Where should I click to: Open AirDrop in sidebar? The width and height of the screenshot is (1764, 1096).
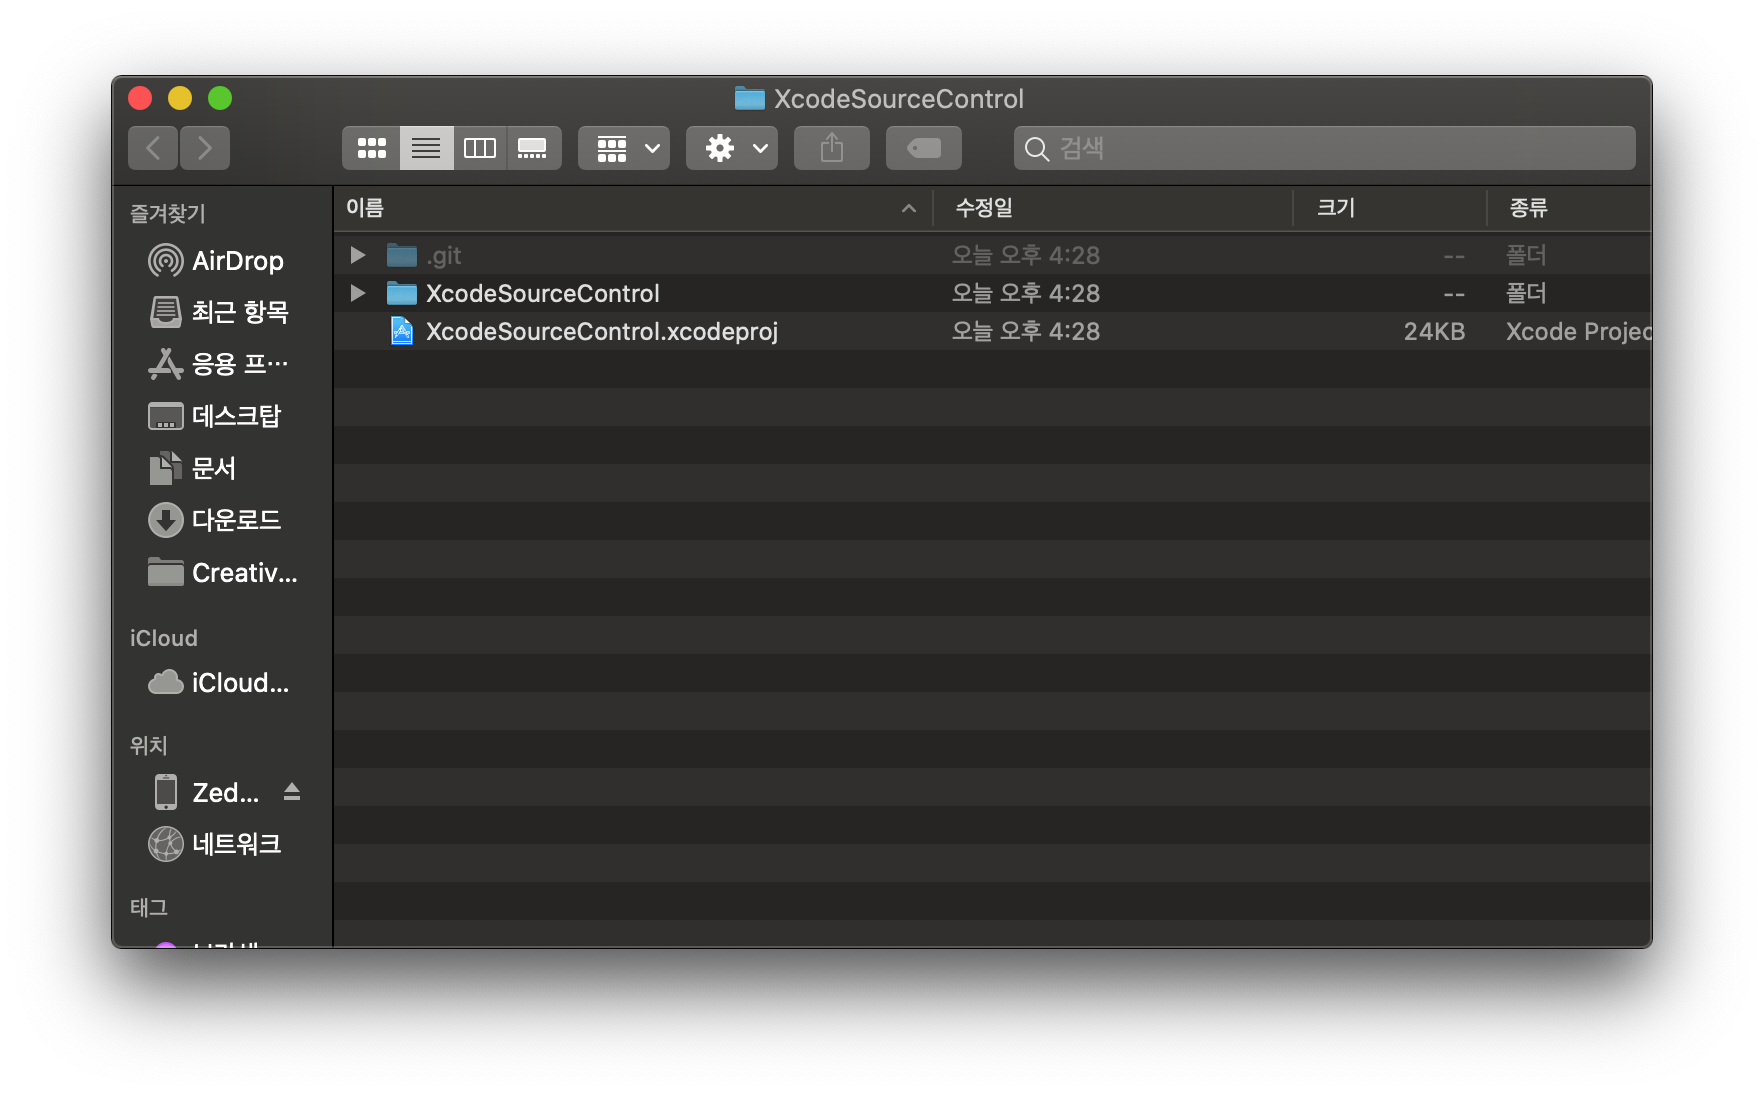222,261
